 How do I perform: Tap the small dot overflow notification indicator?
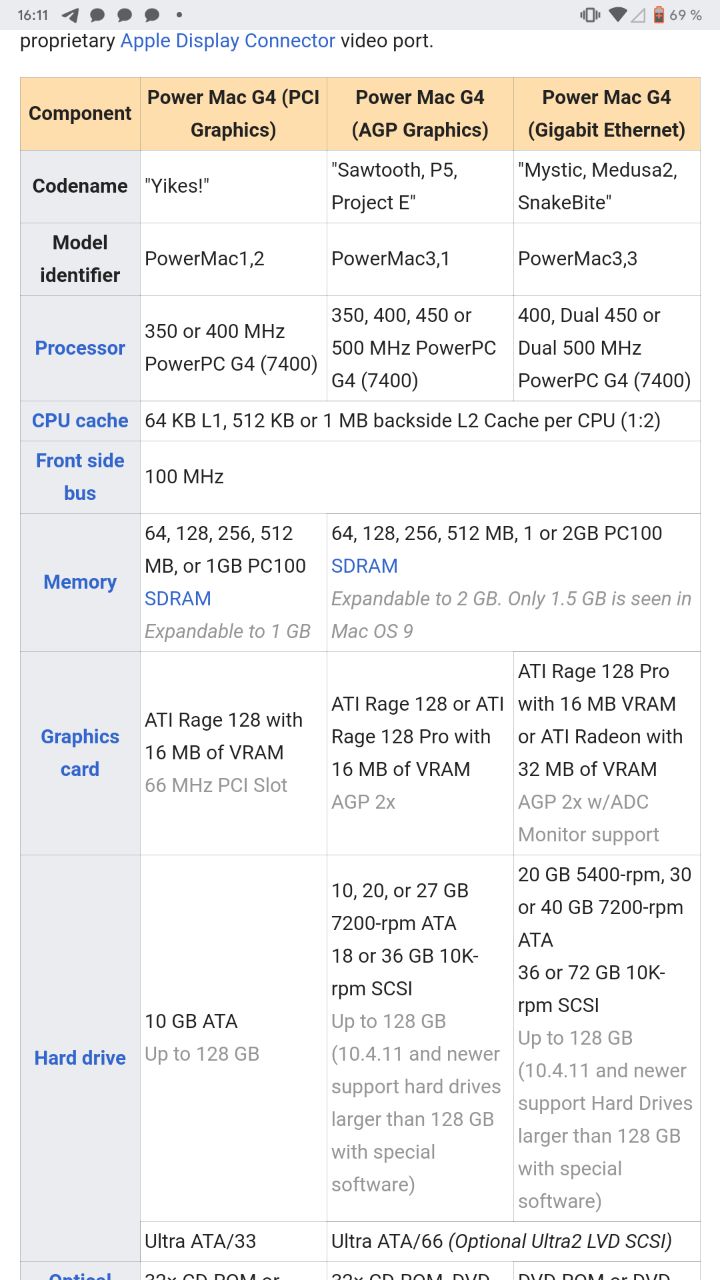coord(179,15)
